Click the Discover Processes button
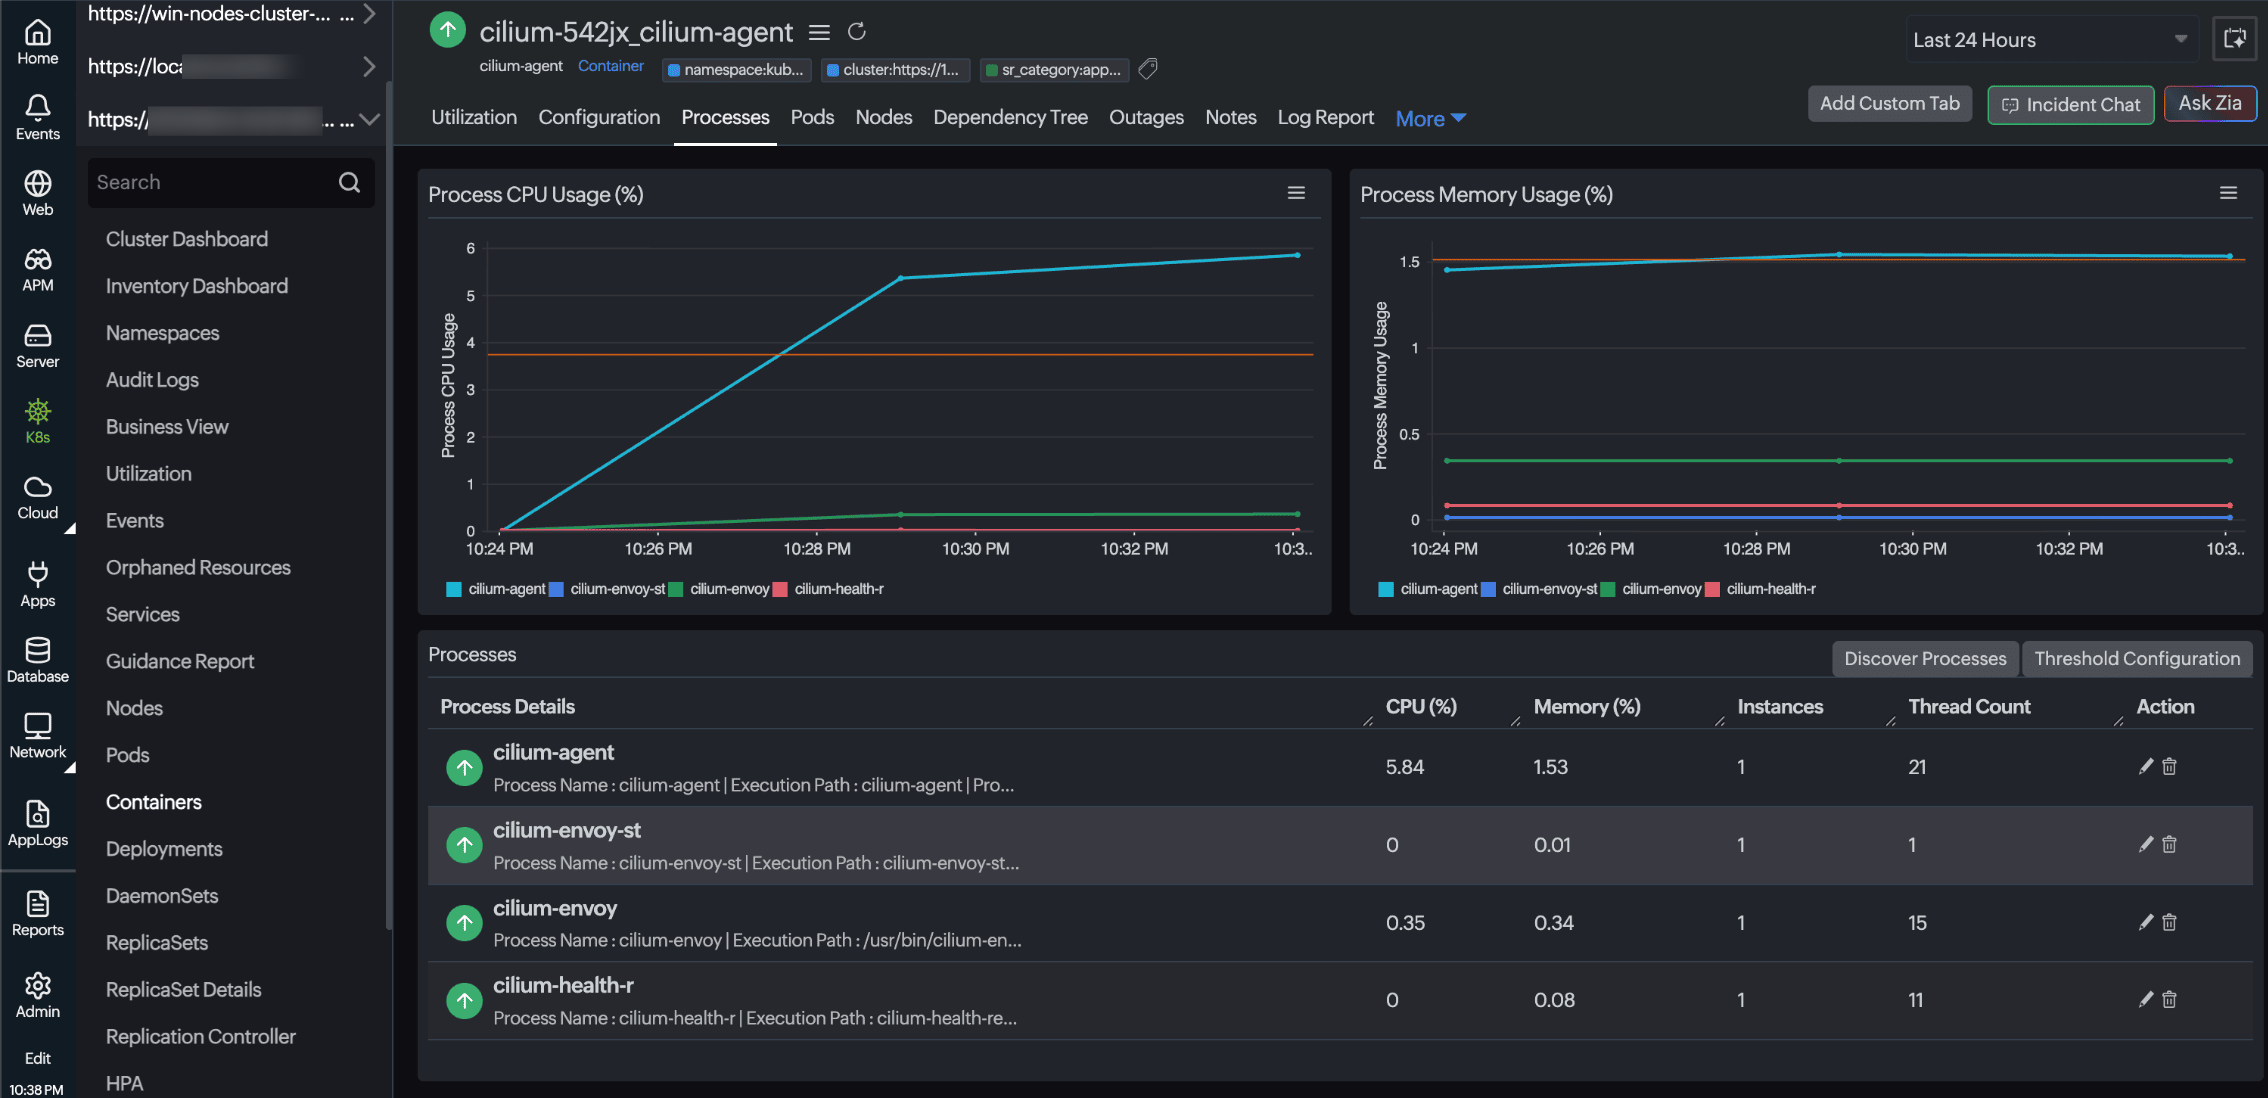 (x=1925, y=658)
